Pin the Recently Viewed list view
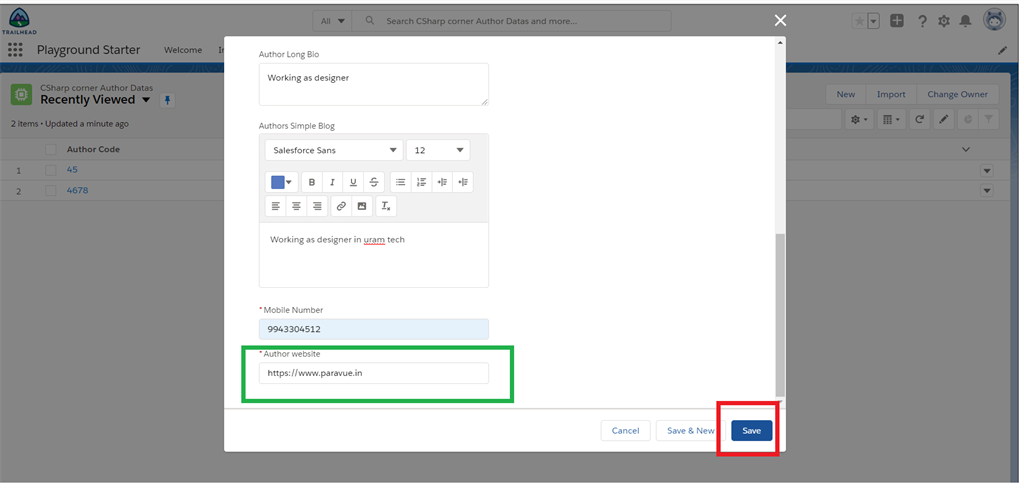 pos(167,100)
